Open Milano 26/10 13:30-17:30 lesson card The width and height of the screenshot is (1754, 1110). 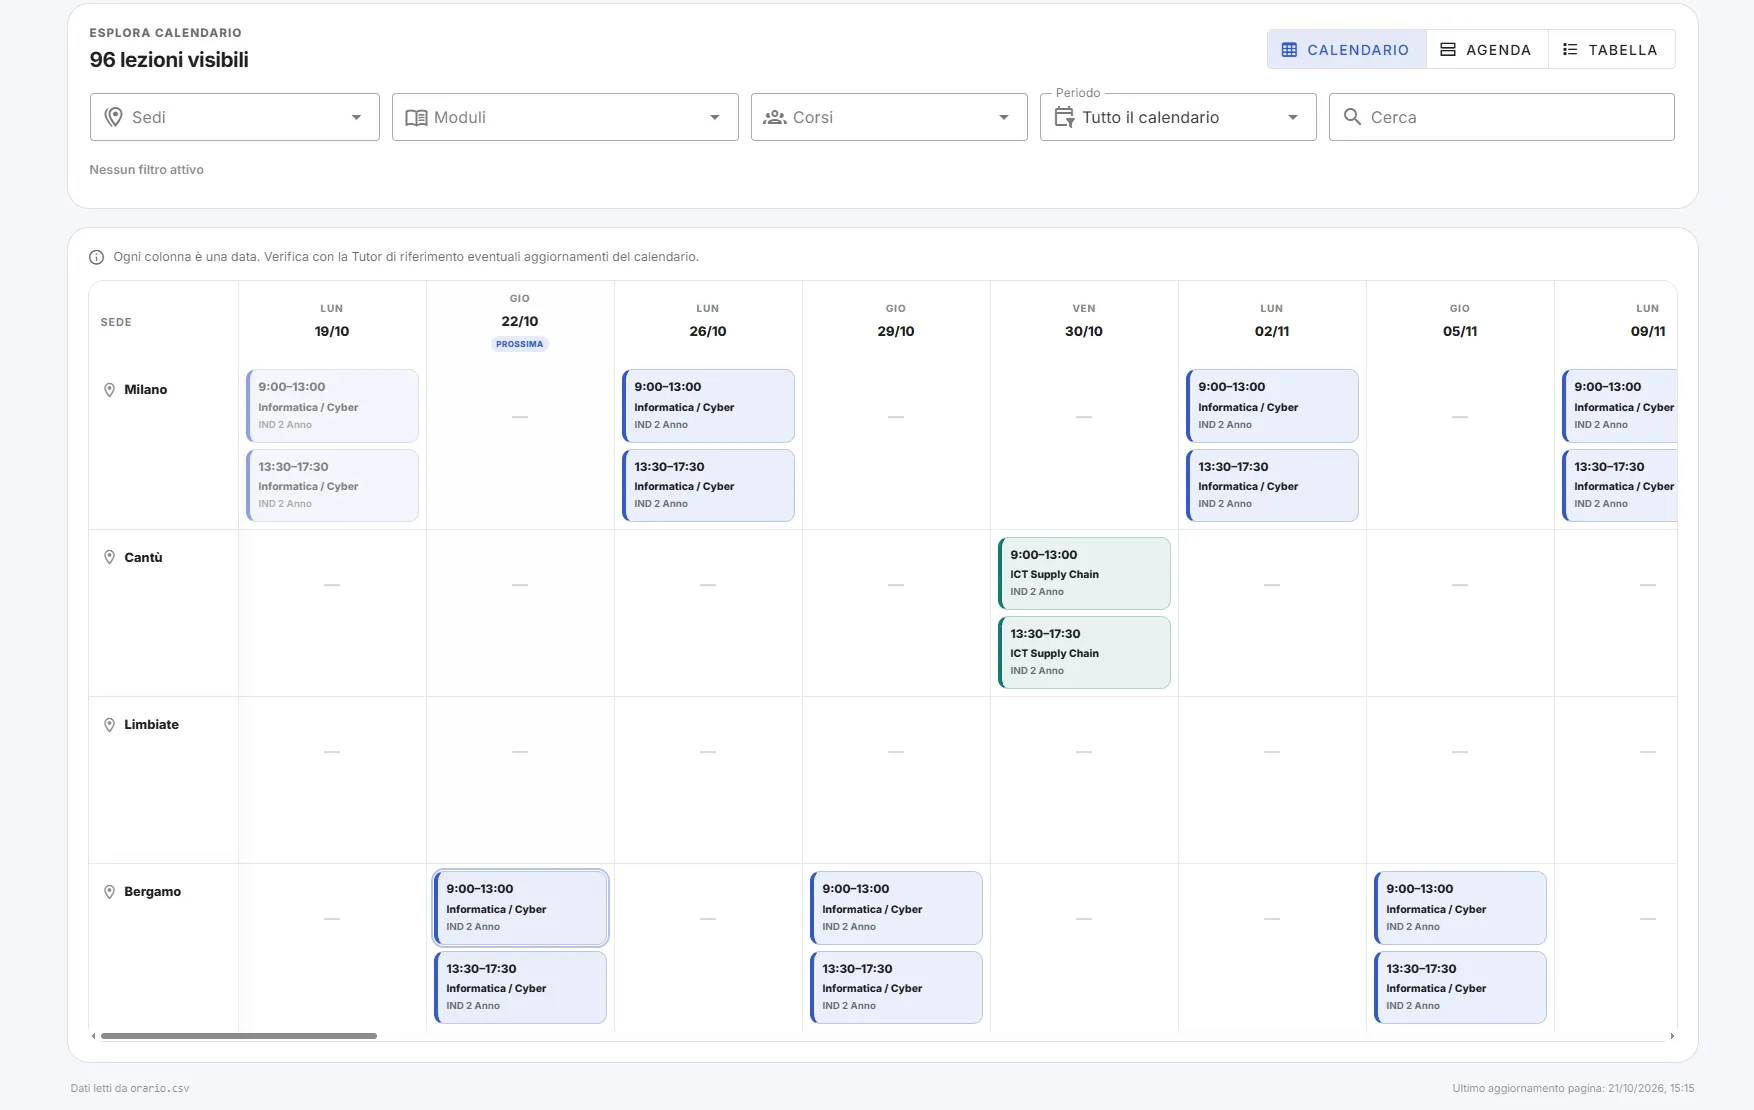coord(709,485)
